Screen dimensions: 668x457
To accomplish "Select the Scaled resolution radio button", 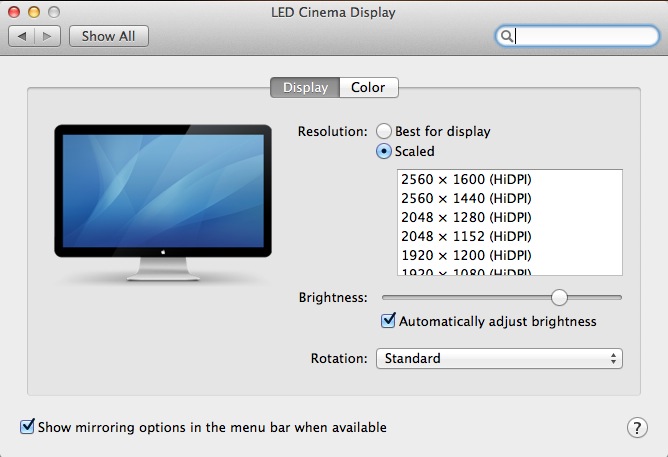I will (383, 151).
